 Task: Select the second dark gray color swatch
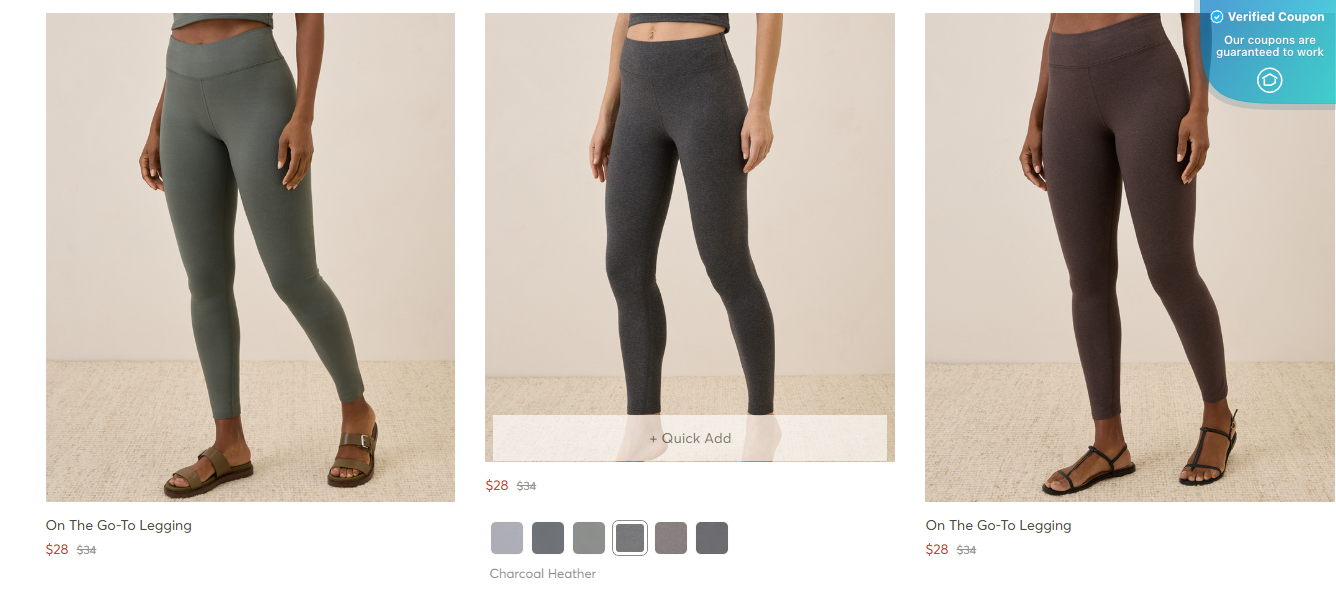[x=548, y=537]
